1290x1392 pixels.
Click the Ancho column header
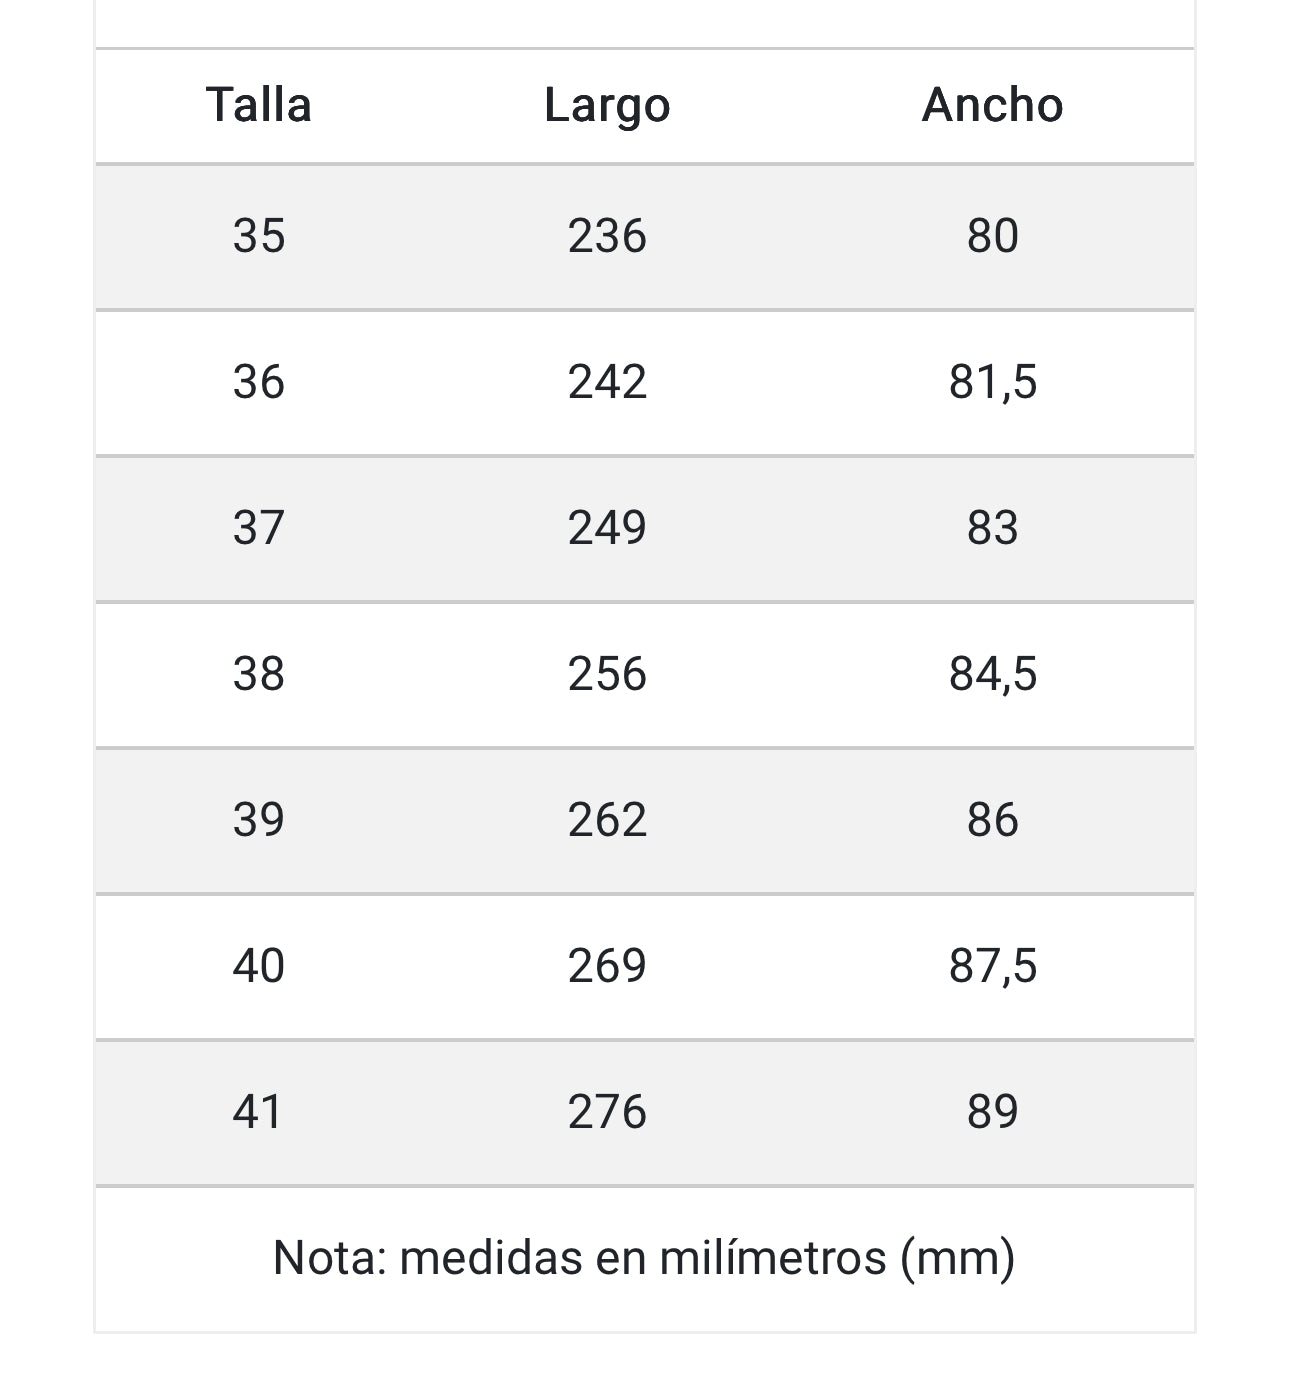coord(992,105)
